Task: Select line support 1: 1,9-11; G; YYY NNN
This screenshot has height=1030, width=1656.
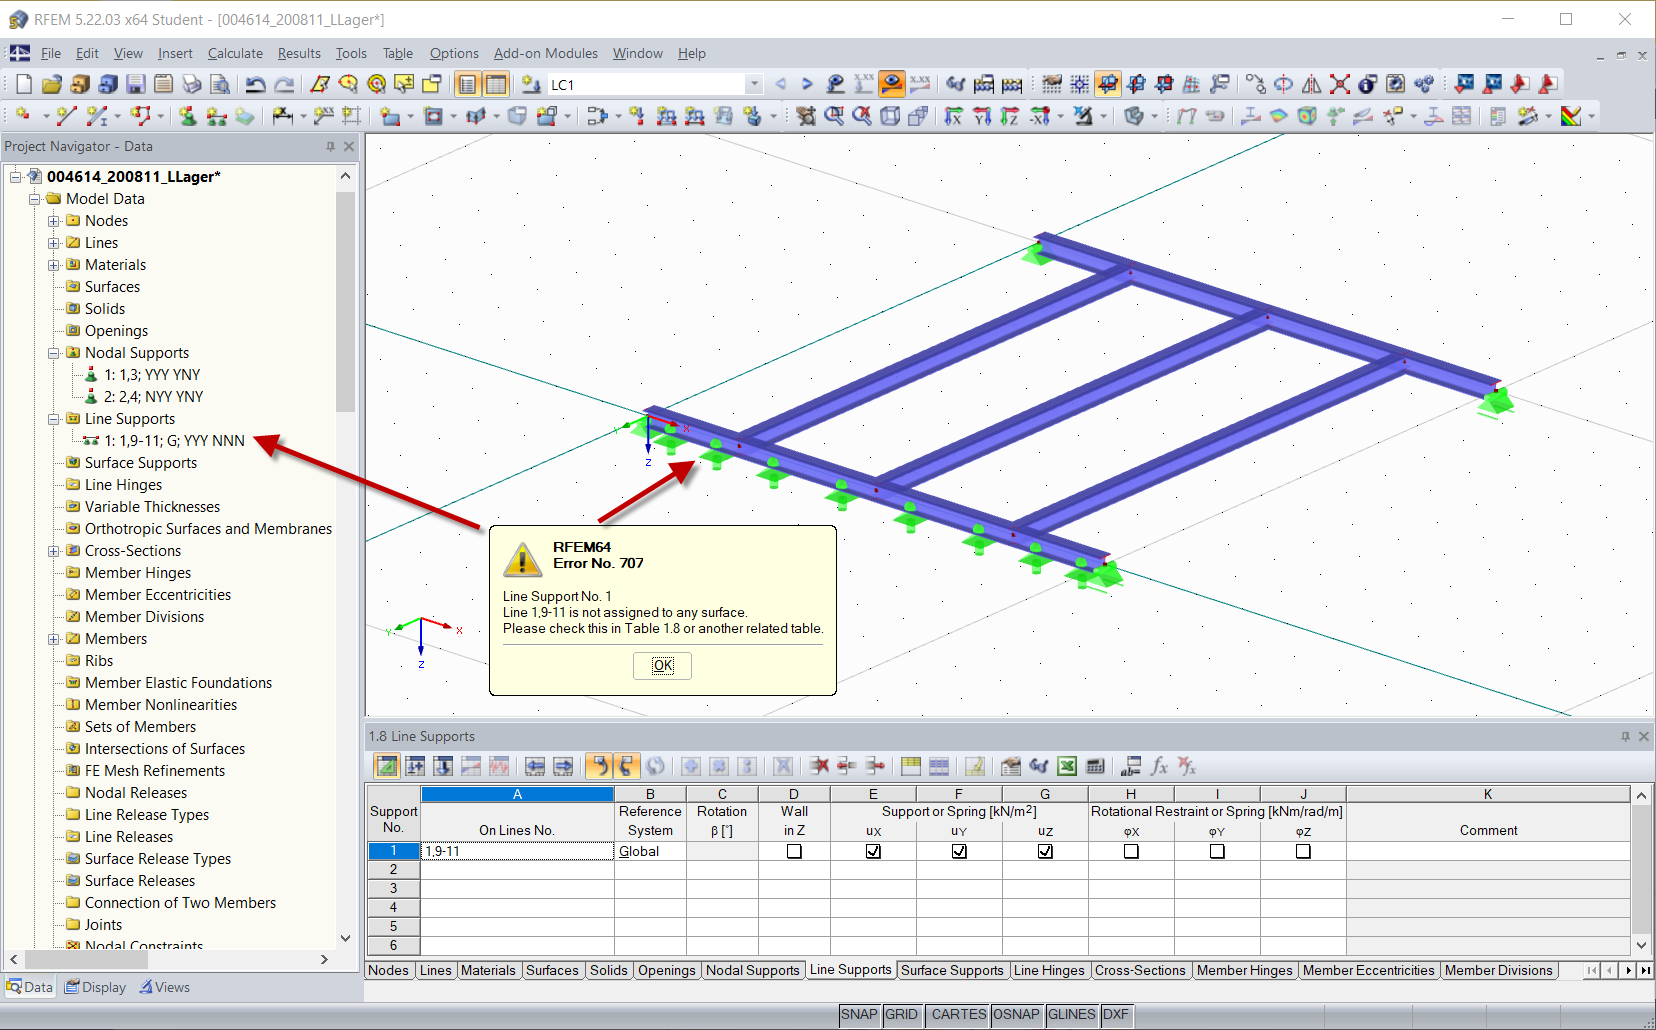Action: point(174,441)
